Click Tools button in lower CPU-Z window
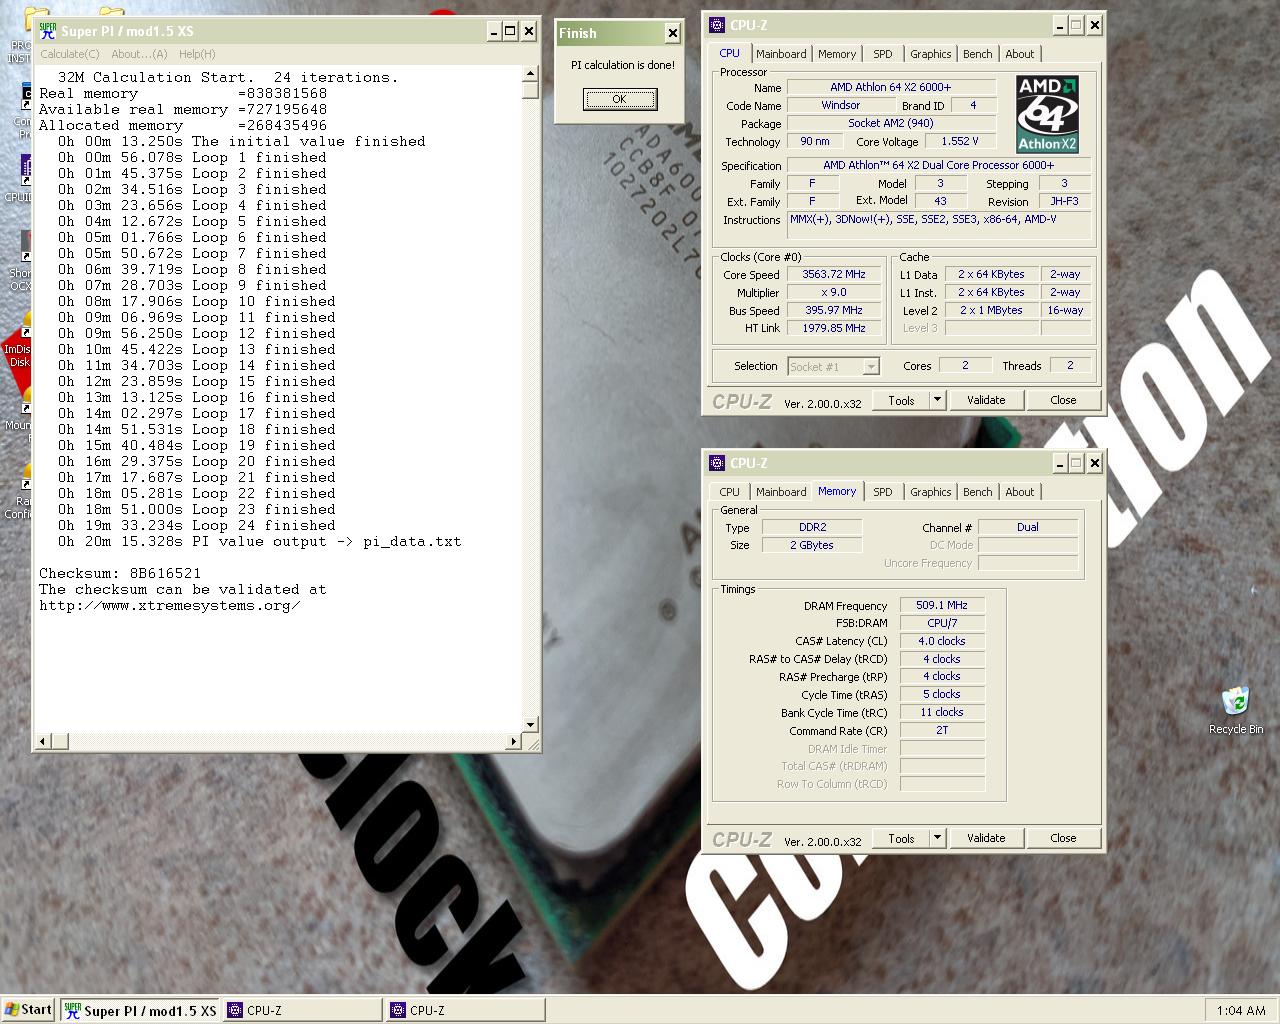The width and height of the screenshot is (1280, 1024). click(901, 838)
